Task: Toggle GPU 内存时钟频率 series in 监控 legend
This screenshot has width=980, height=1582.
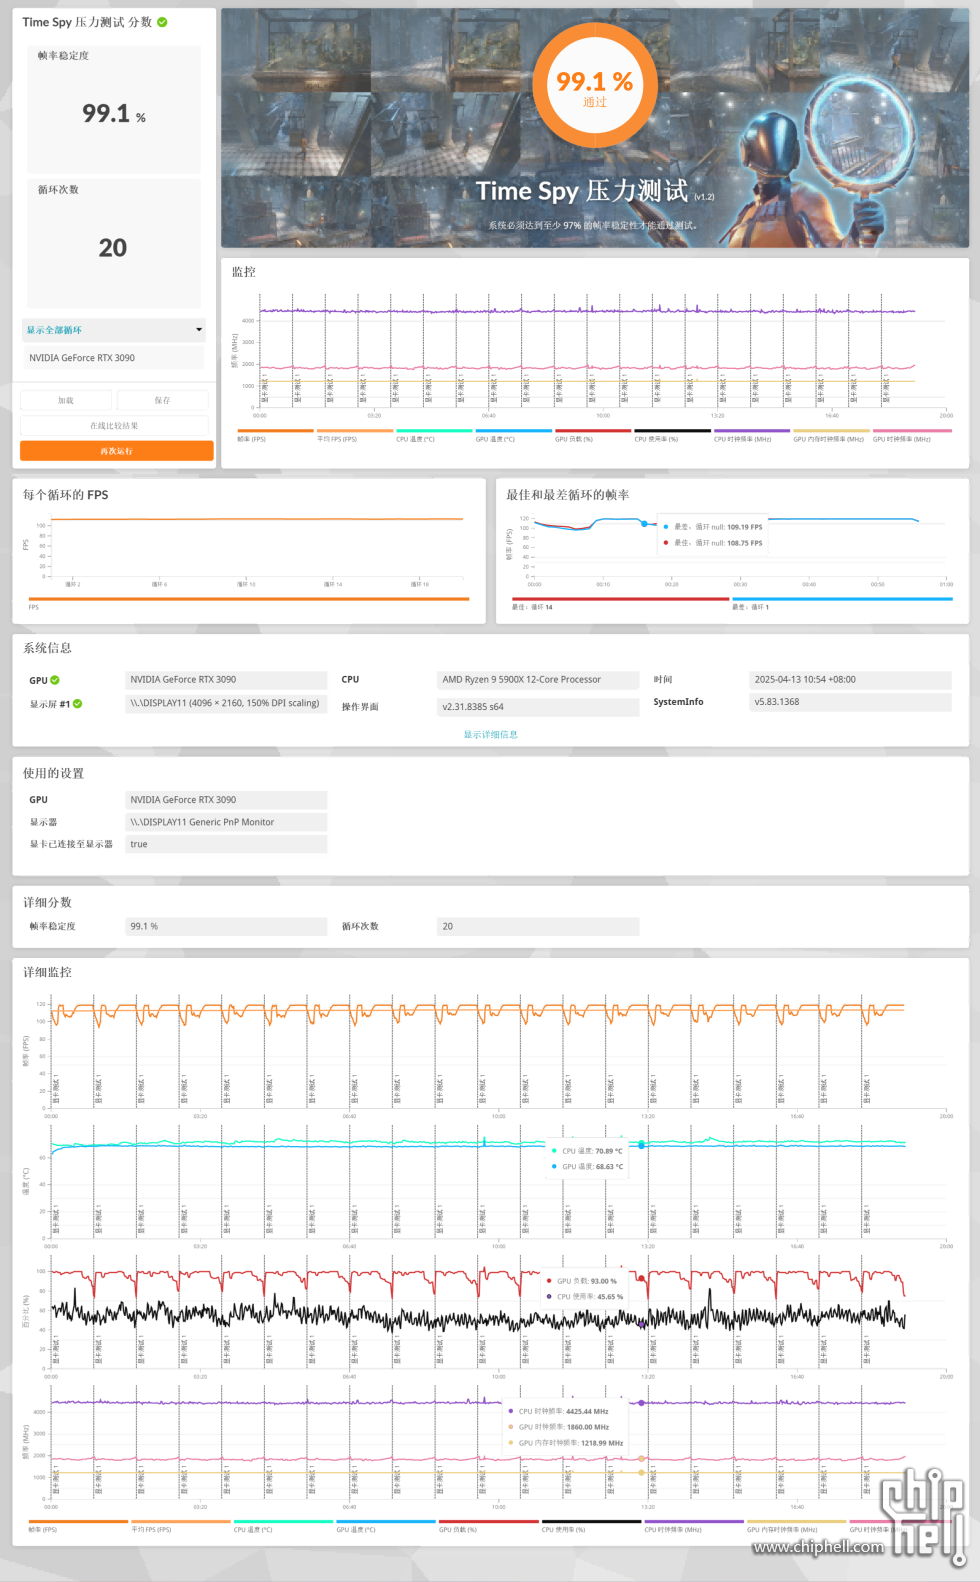Action: point(831,436)
